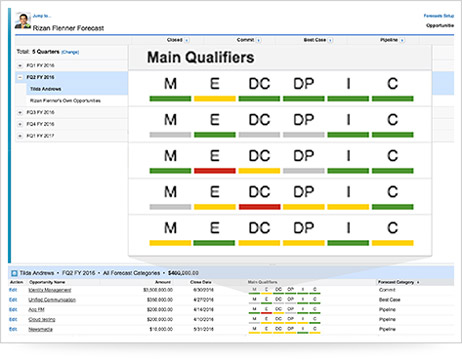This screenshot has height=360, width=462.
Task: Open the Best Case column dropdown arrow
Action: [330, 40]
